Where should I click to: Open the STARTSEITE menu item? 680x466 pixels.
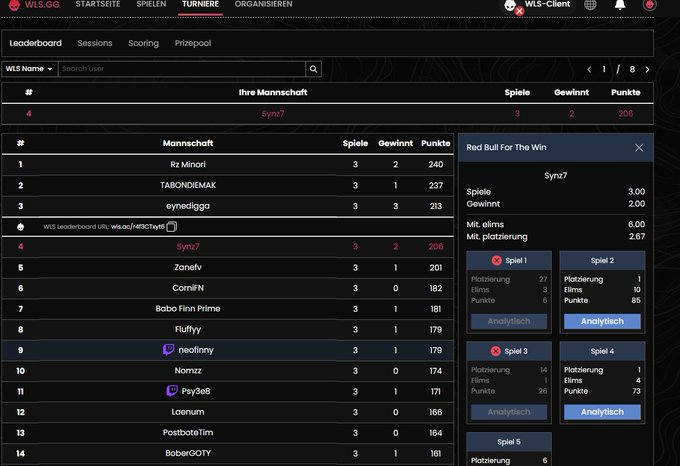click(98, 4)
